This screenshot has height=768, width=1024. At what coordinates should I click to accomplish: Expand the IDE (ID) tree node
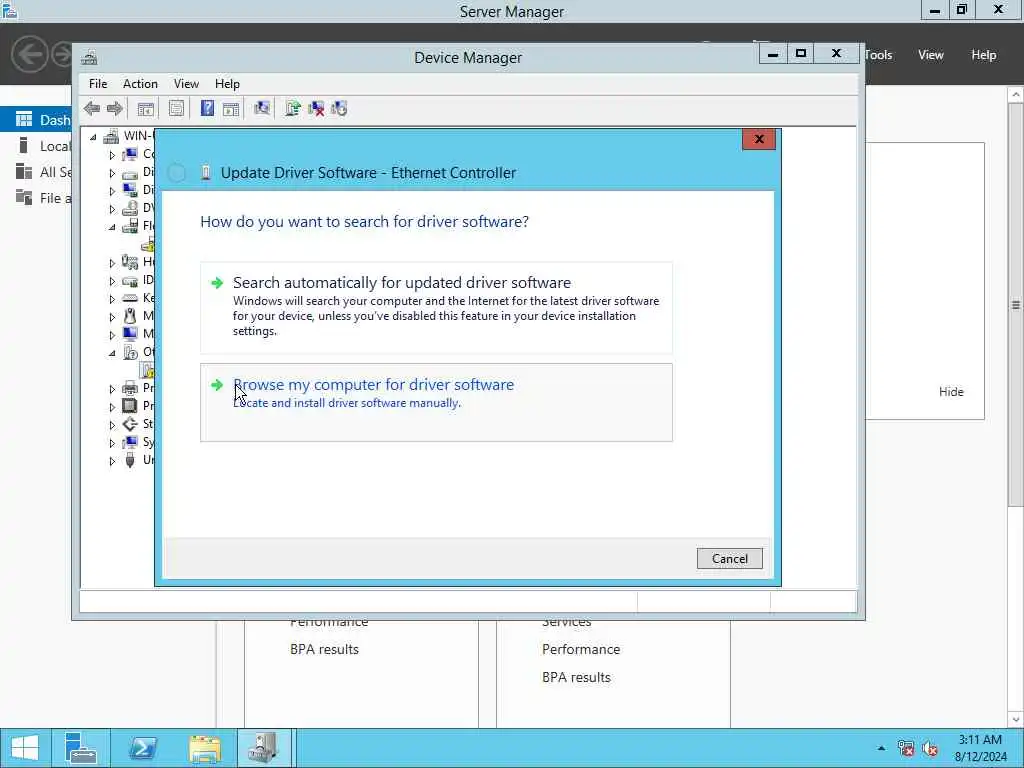[112, 281]
